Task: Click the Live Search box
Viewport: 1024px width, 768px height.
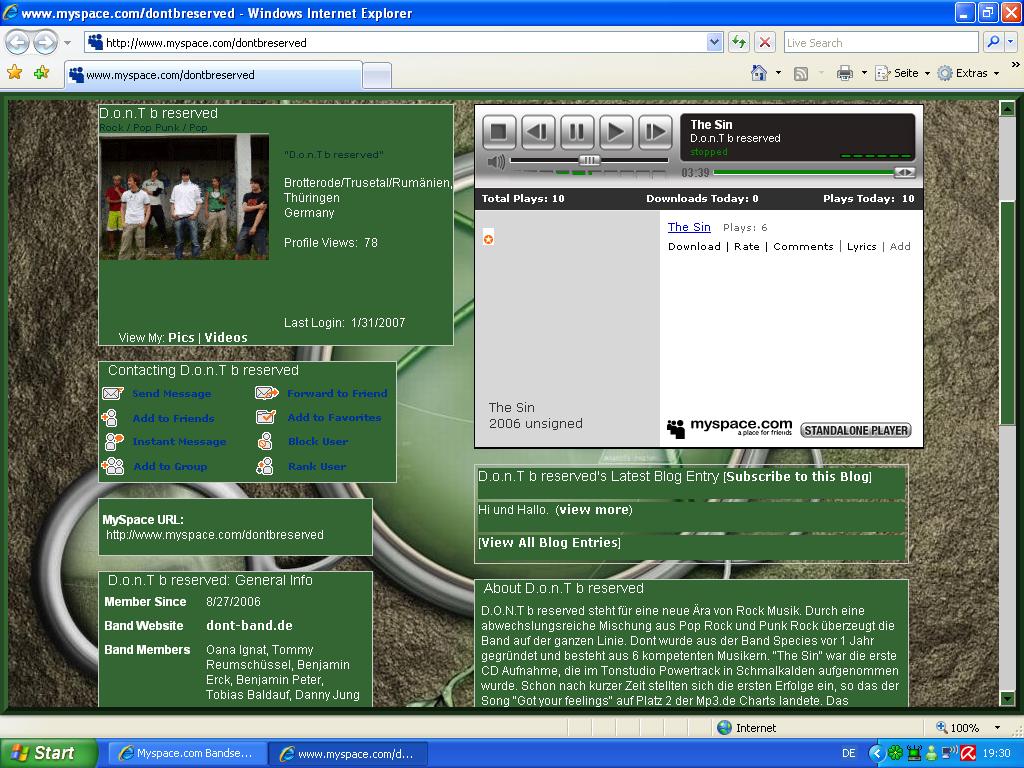Action: pyautogui.click(x=880, y=42)
